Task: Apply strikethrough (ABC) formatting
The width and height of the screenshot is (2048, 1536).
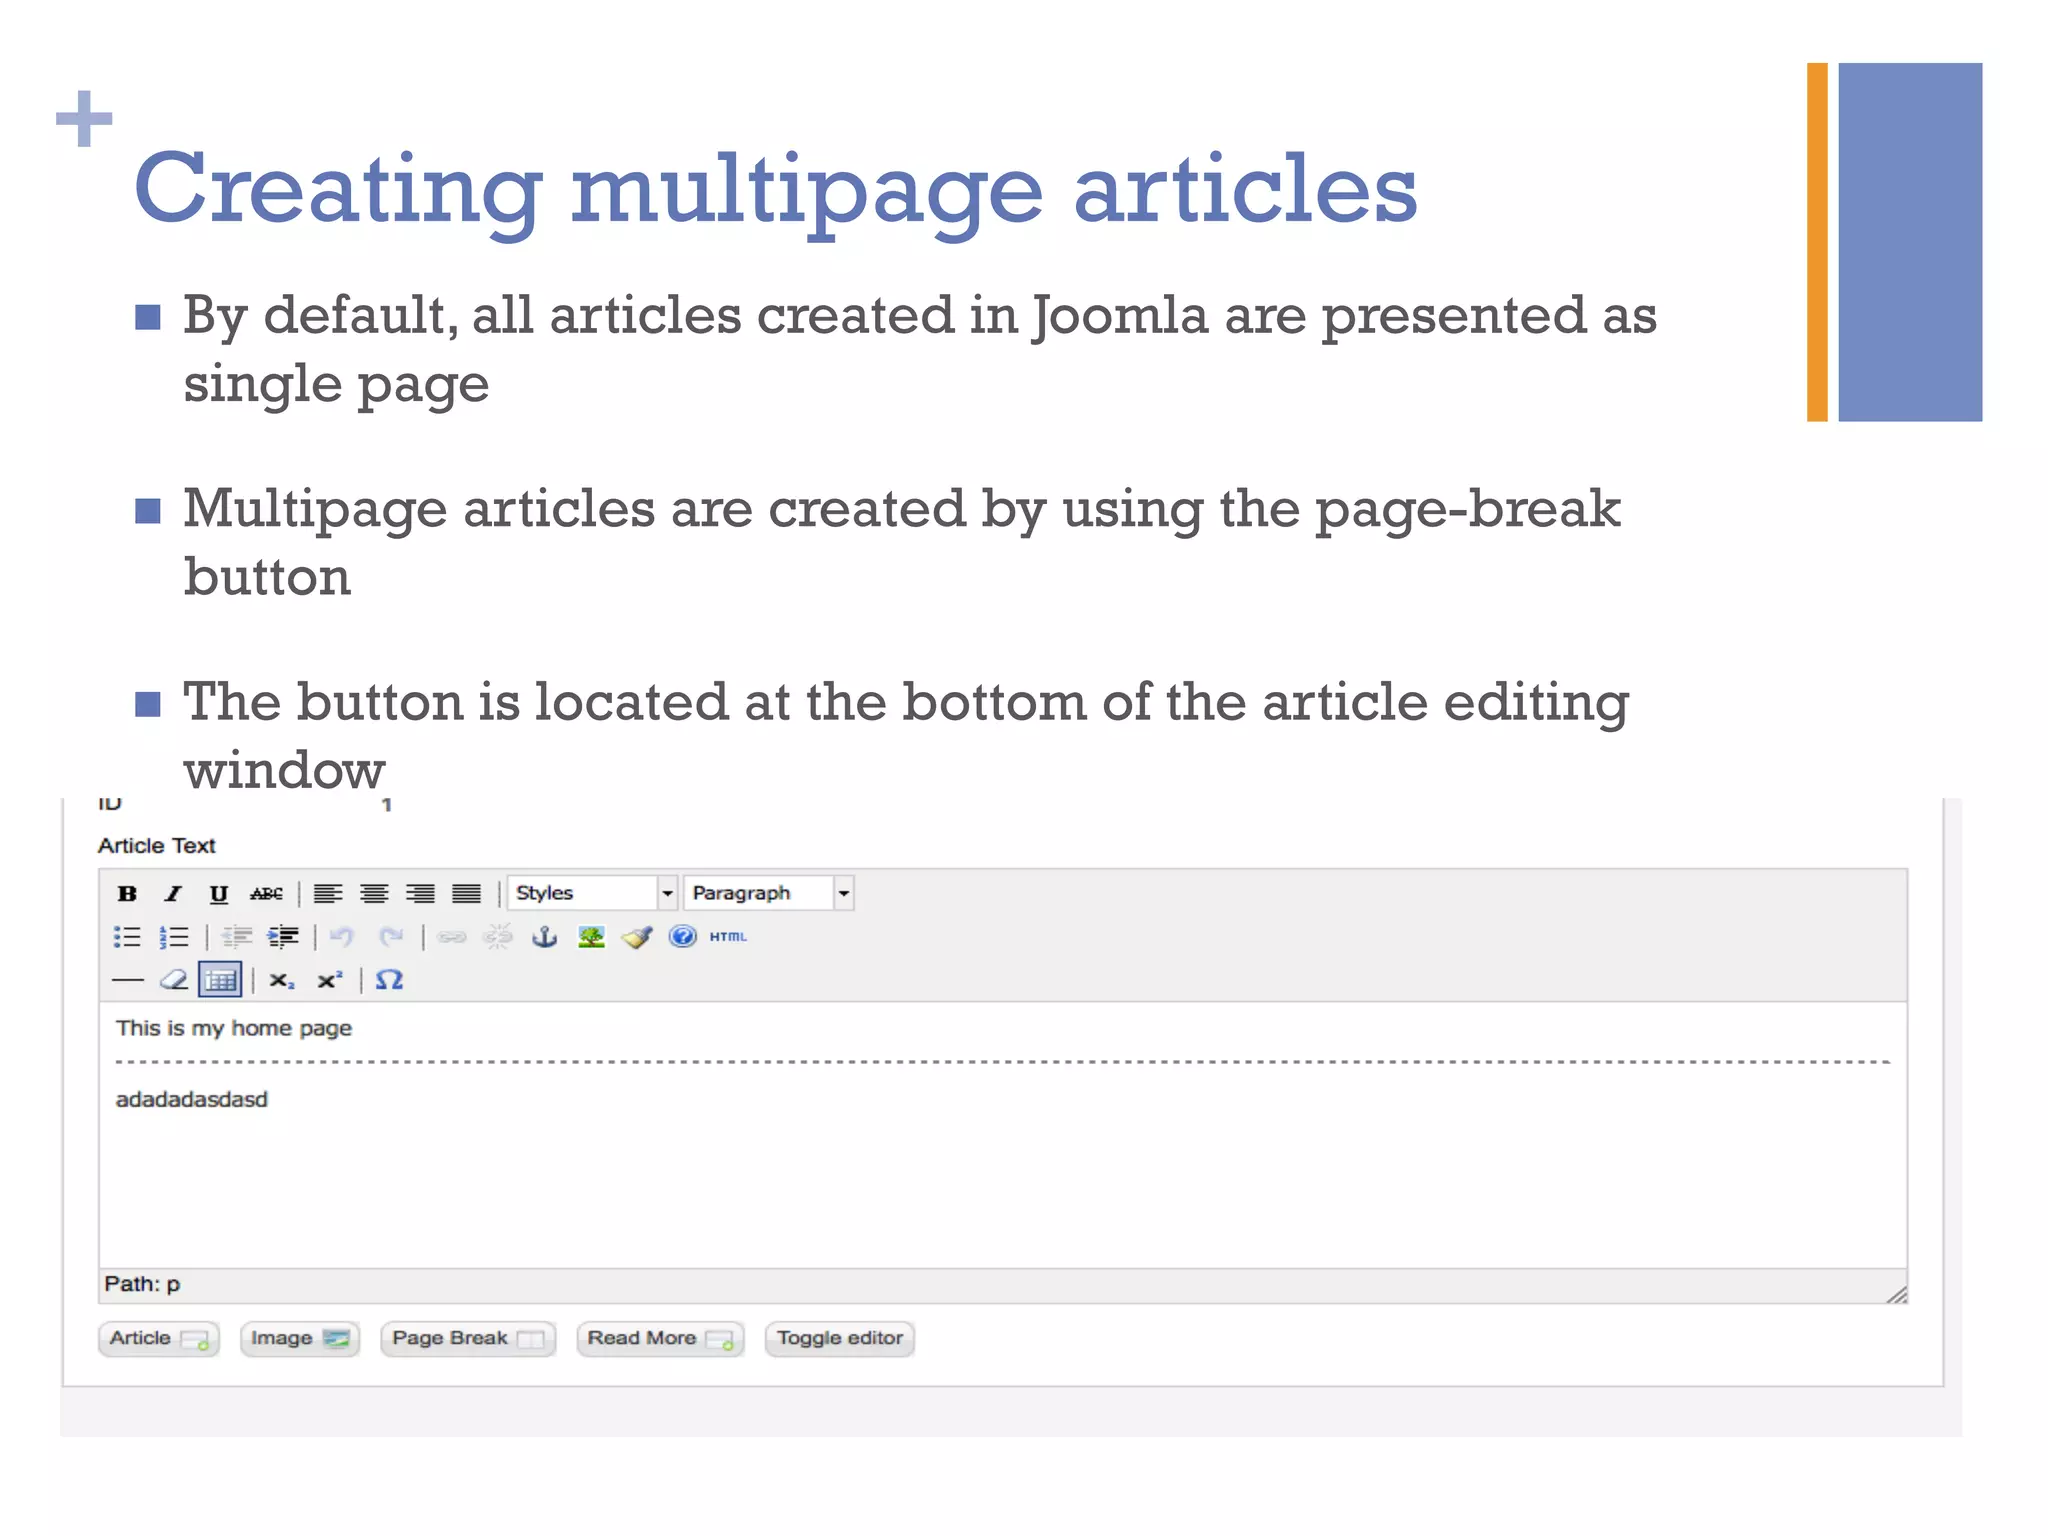Action: click(266, 893)
